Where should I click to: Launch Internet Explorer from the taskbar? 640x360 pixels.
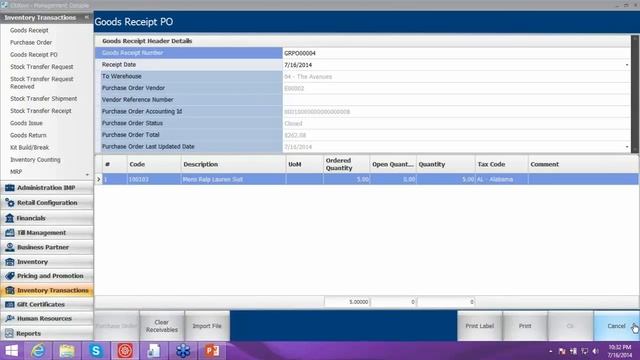pyautogui.click(x=38, y=351)
